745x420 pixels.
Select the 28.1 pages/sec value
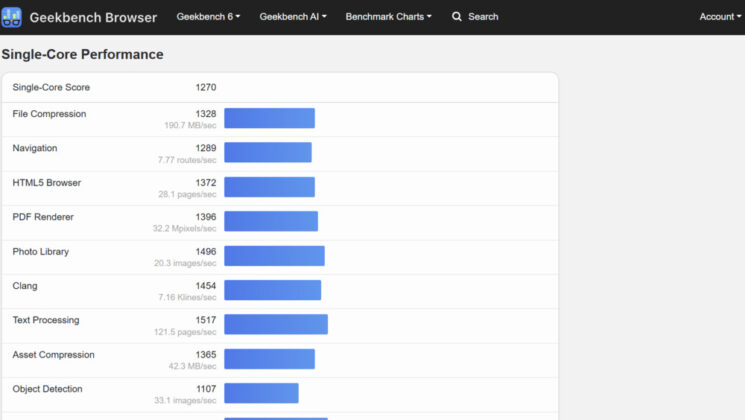pos(187,194)
